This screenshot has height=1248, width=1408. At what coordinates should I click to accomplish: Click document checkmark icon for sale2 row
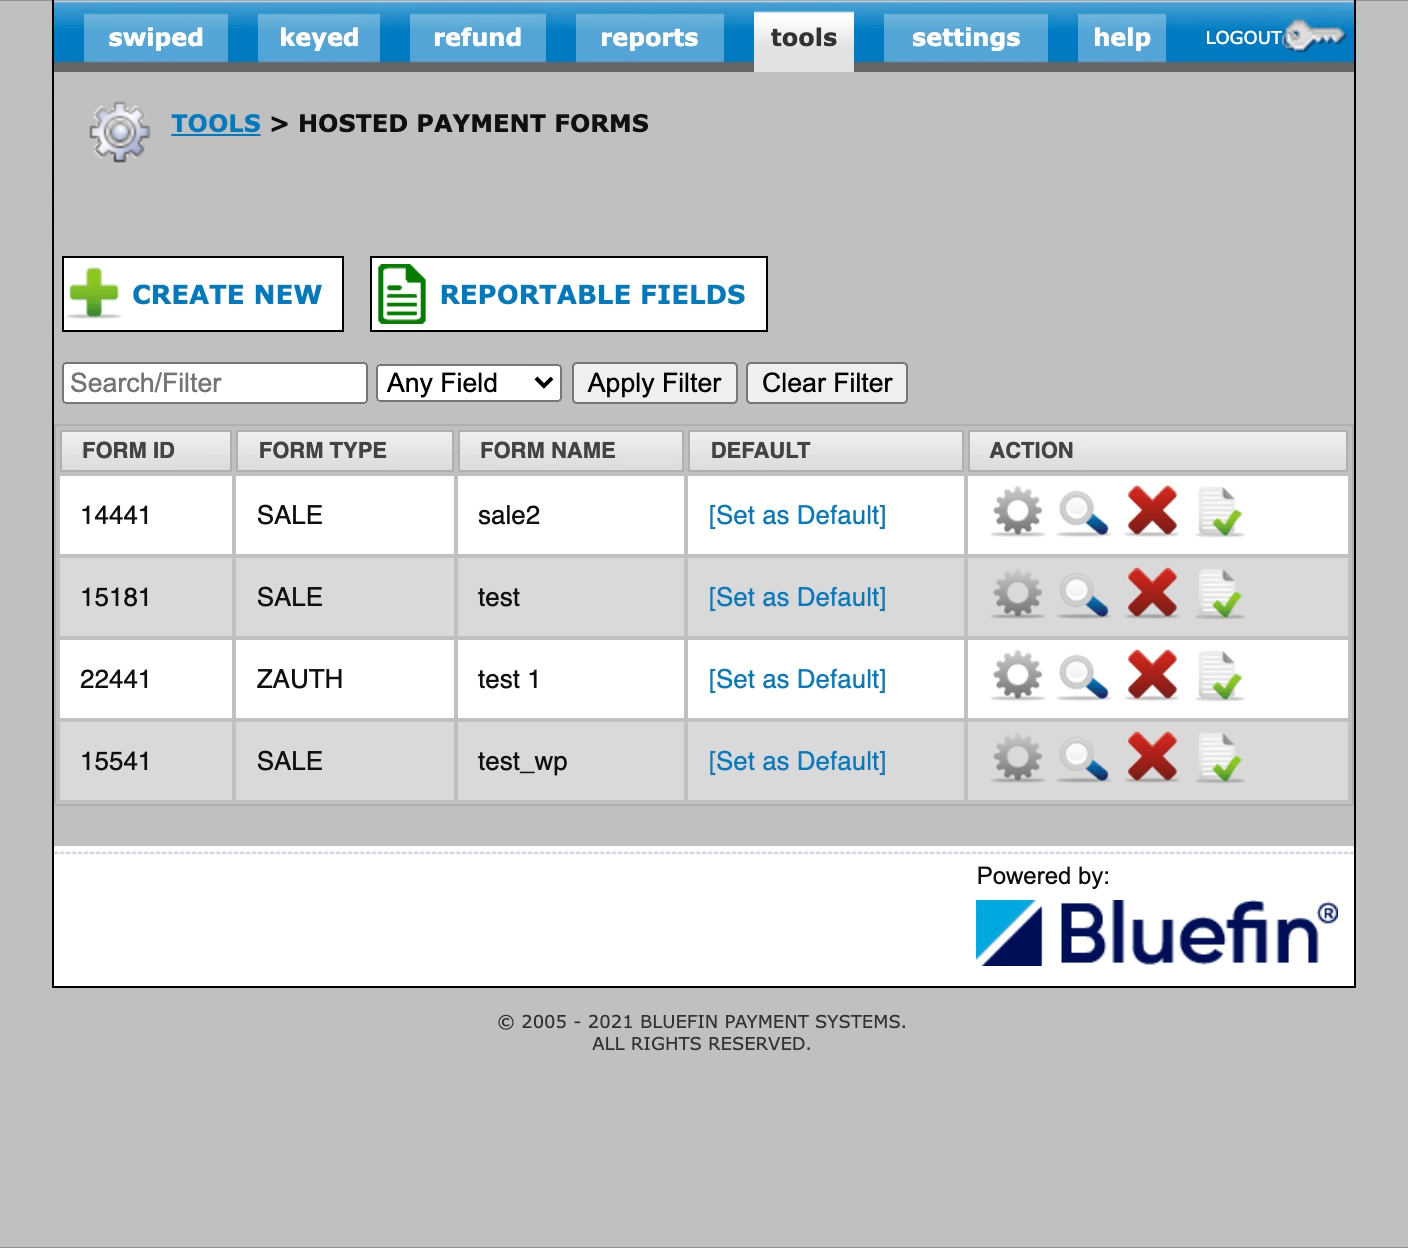tap(1220, 512)
